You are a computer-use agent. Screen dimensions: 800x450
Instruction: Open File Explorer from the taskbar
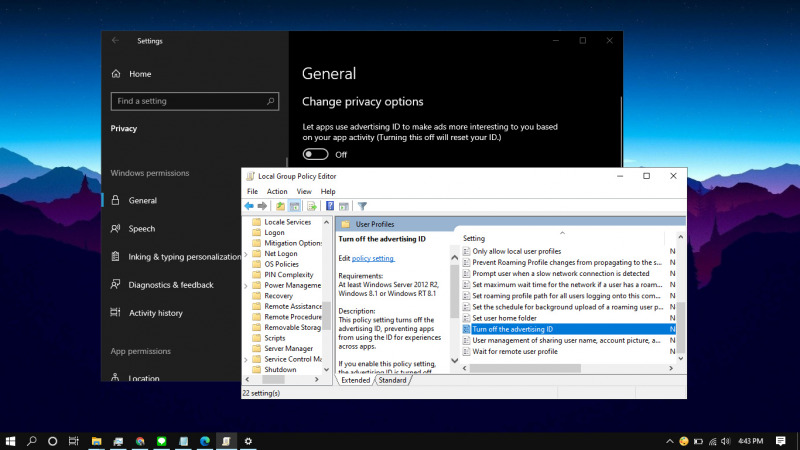pyautogui.click(x=96, y=441)
